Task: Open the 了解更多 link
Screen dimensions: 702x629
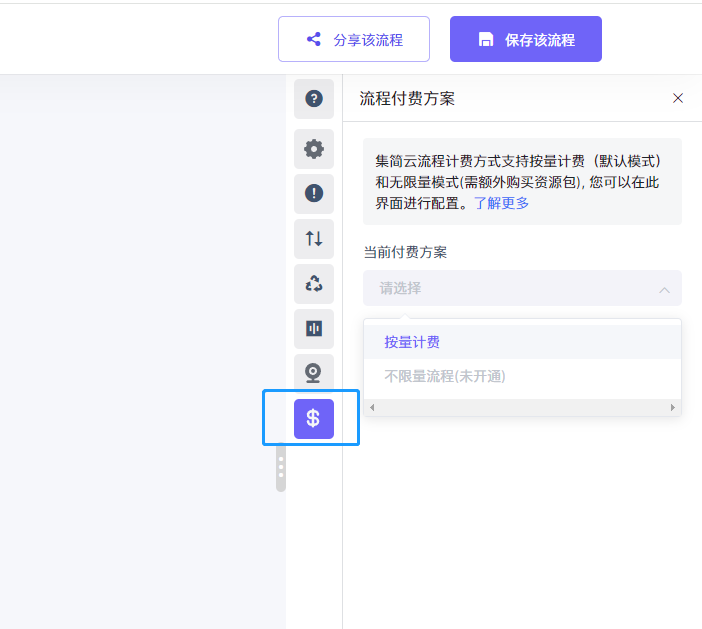Action: (501, 203)
